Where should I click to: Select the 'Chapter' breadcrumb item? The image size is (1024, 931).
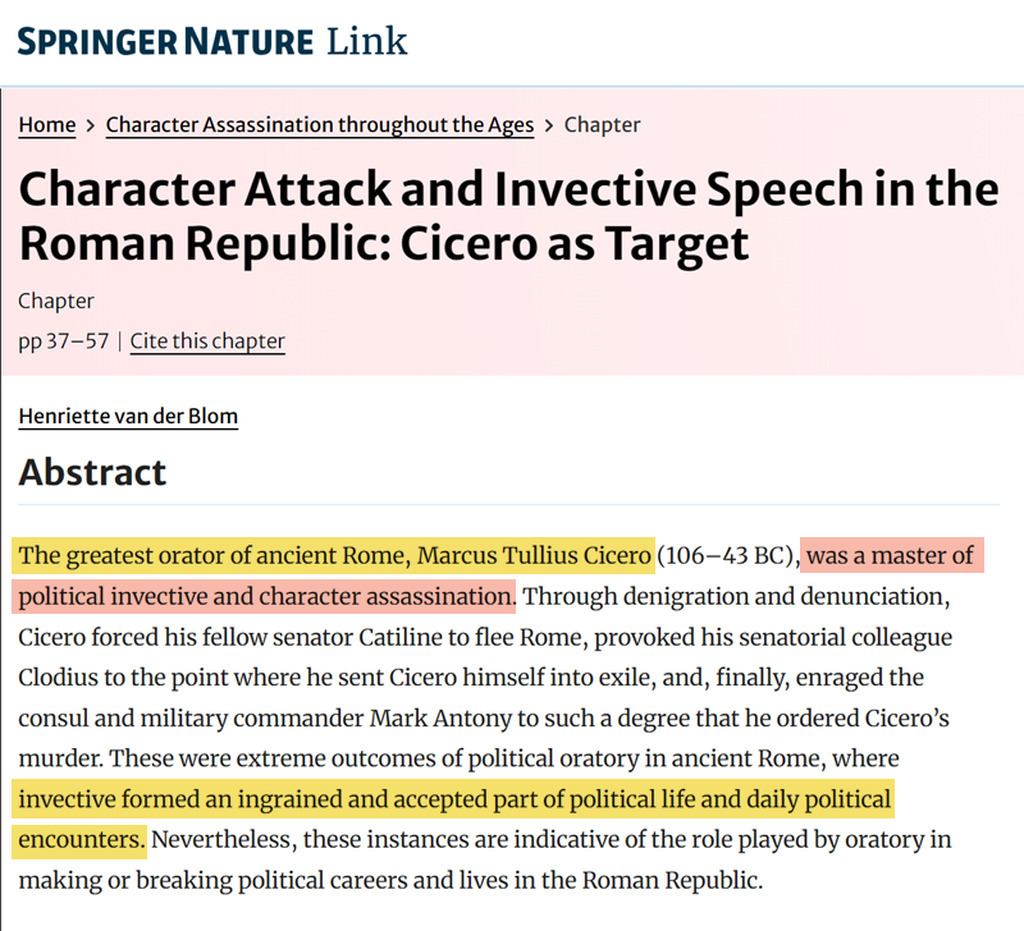coord(602,125)
